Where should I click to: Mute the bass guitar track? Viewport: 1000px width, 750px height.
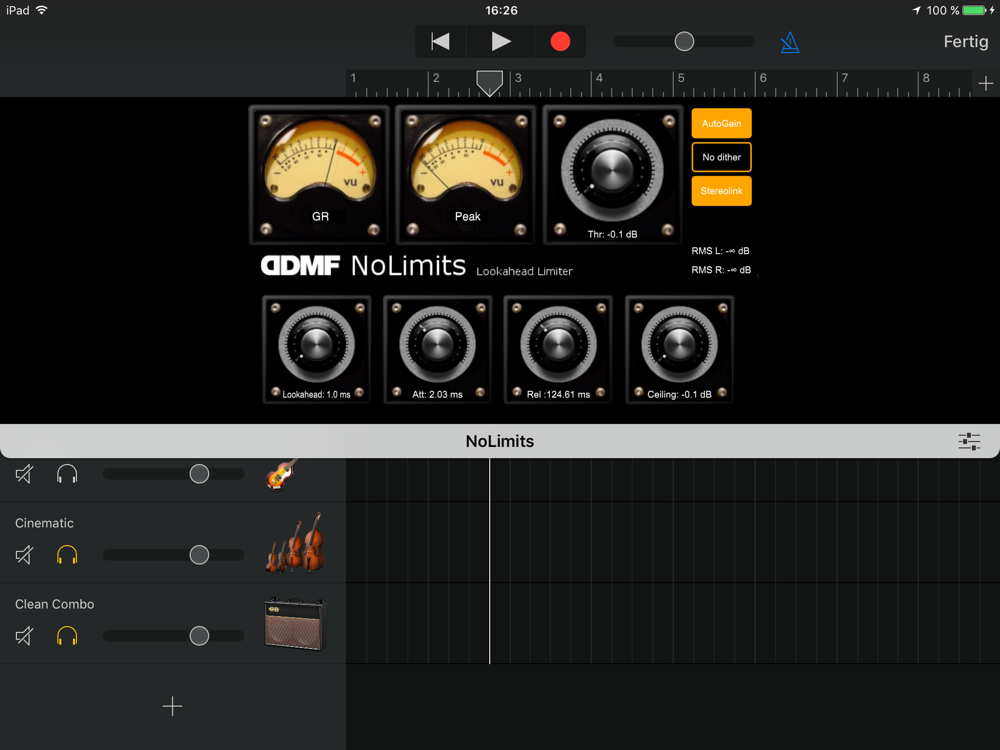pyautogui.click(x=24, y=474)
